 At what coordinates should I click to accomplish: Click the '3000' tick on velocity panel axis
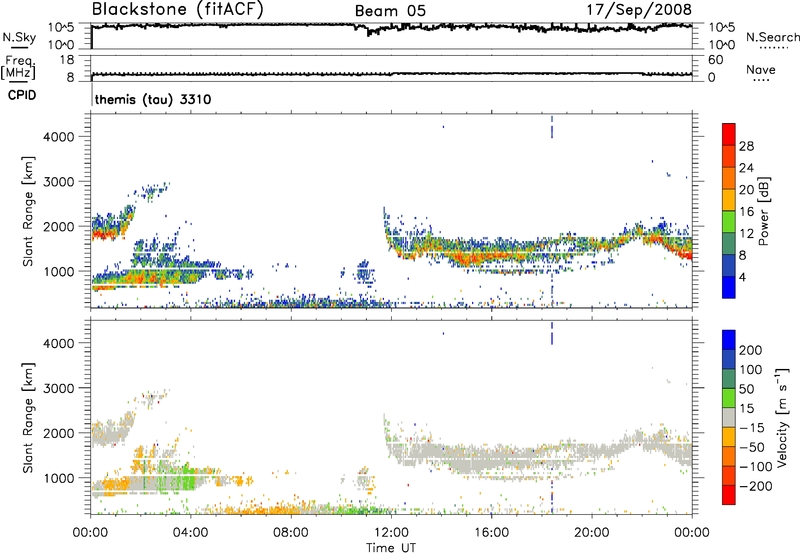click(58, 388)
